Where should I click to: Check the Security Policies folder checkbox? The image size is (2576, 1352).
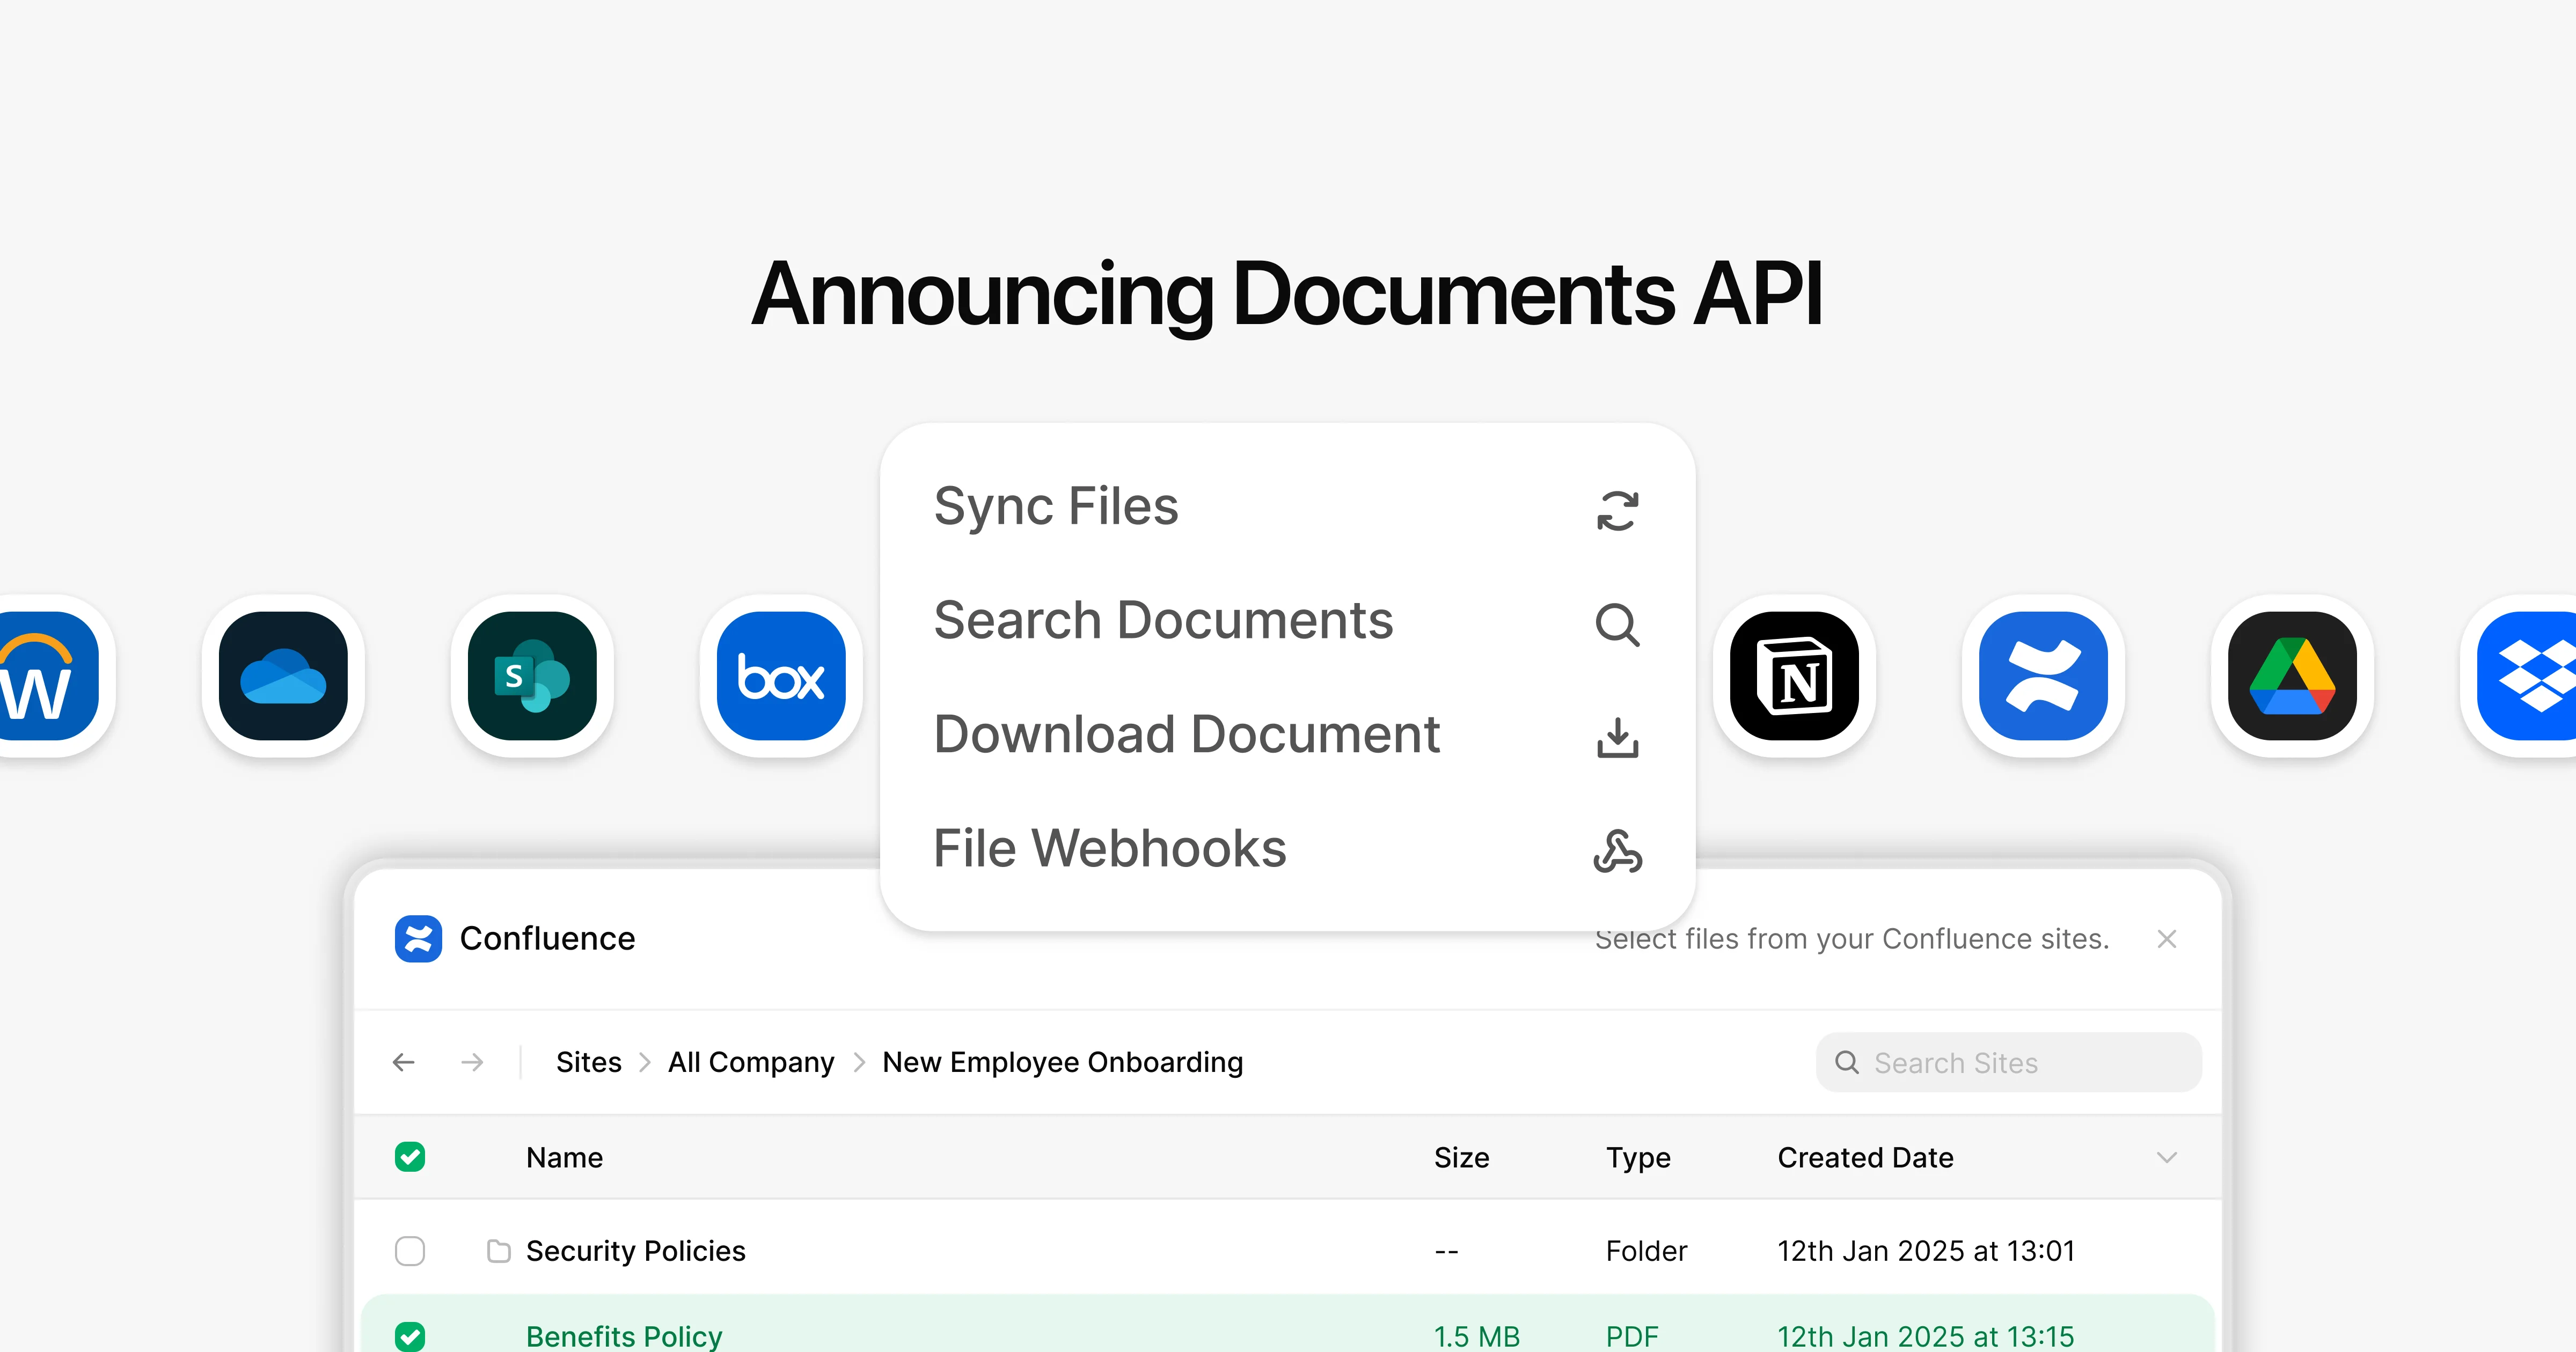[x=410, y=1251]
